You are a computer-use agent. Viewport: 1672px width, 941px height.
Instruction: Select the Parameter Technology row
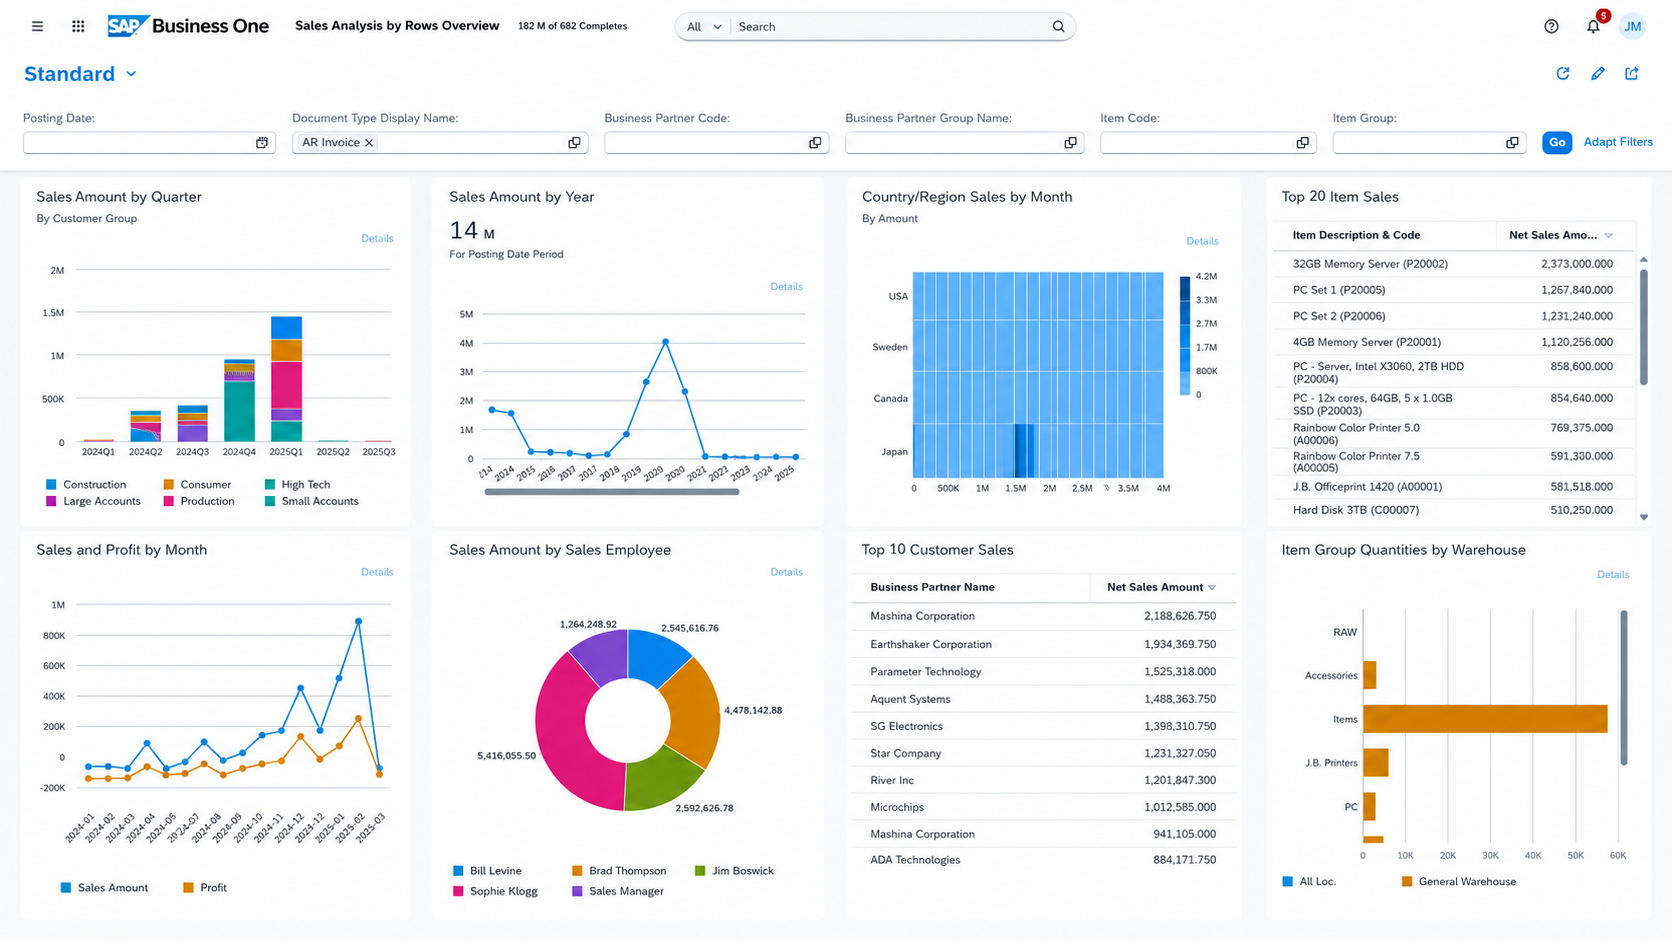pos(1043,672)
